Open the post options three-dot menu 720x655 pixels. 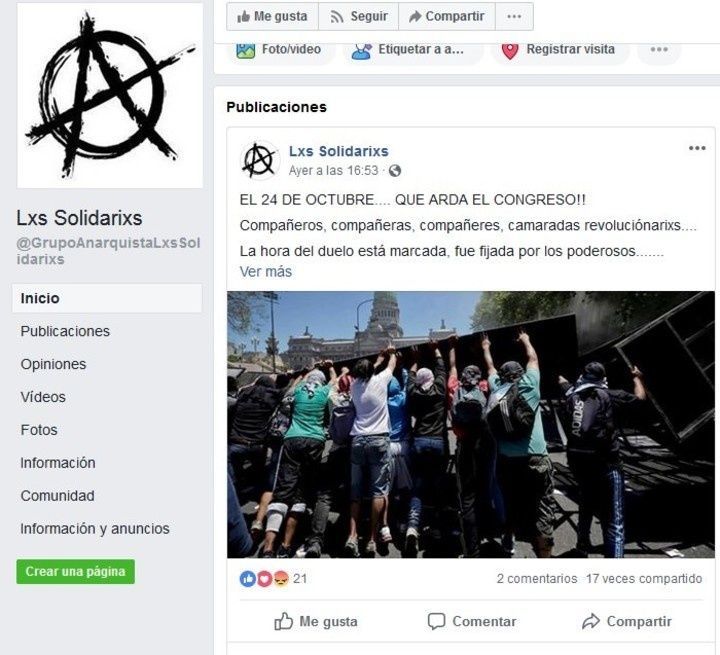click(697, 148)
